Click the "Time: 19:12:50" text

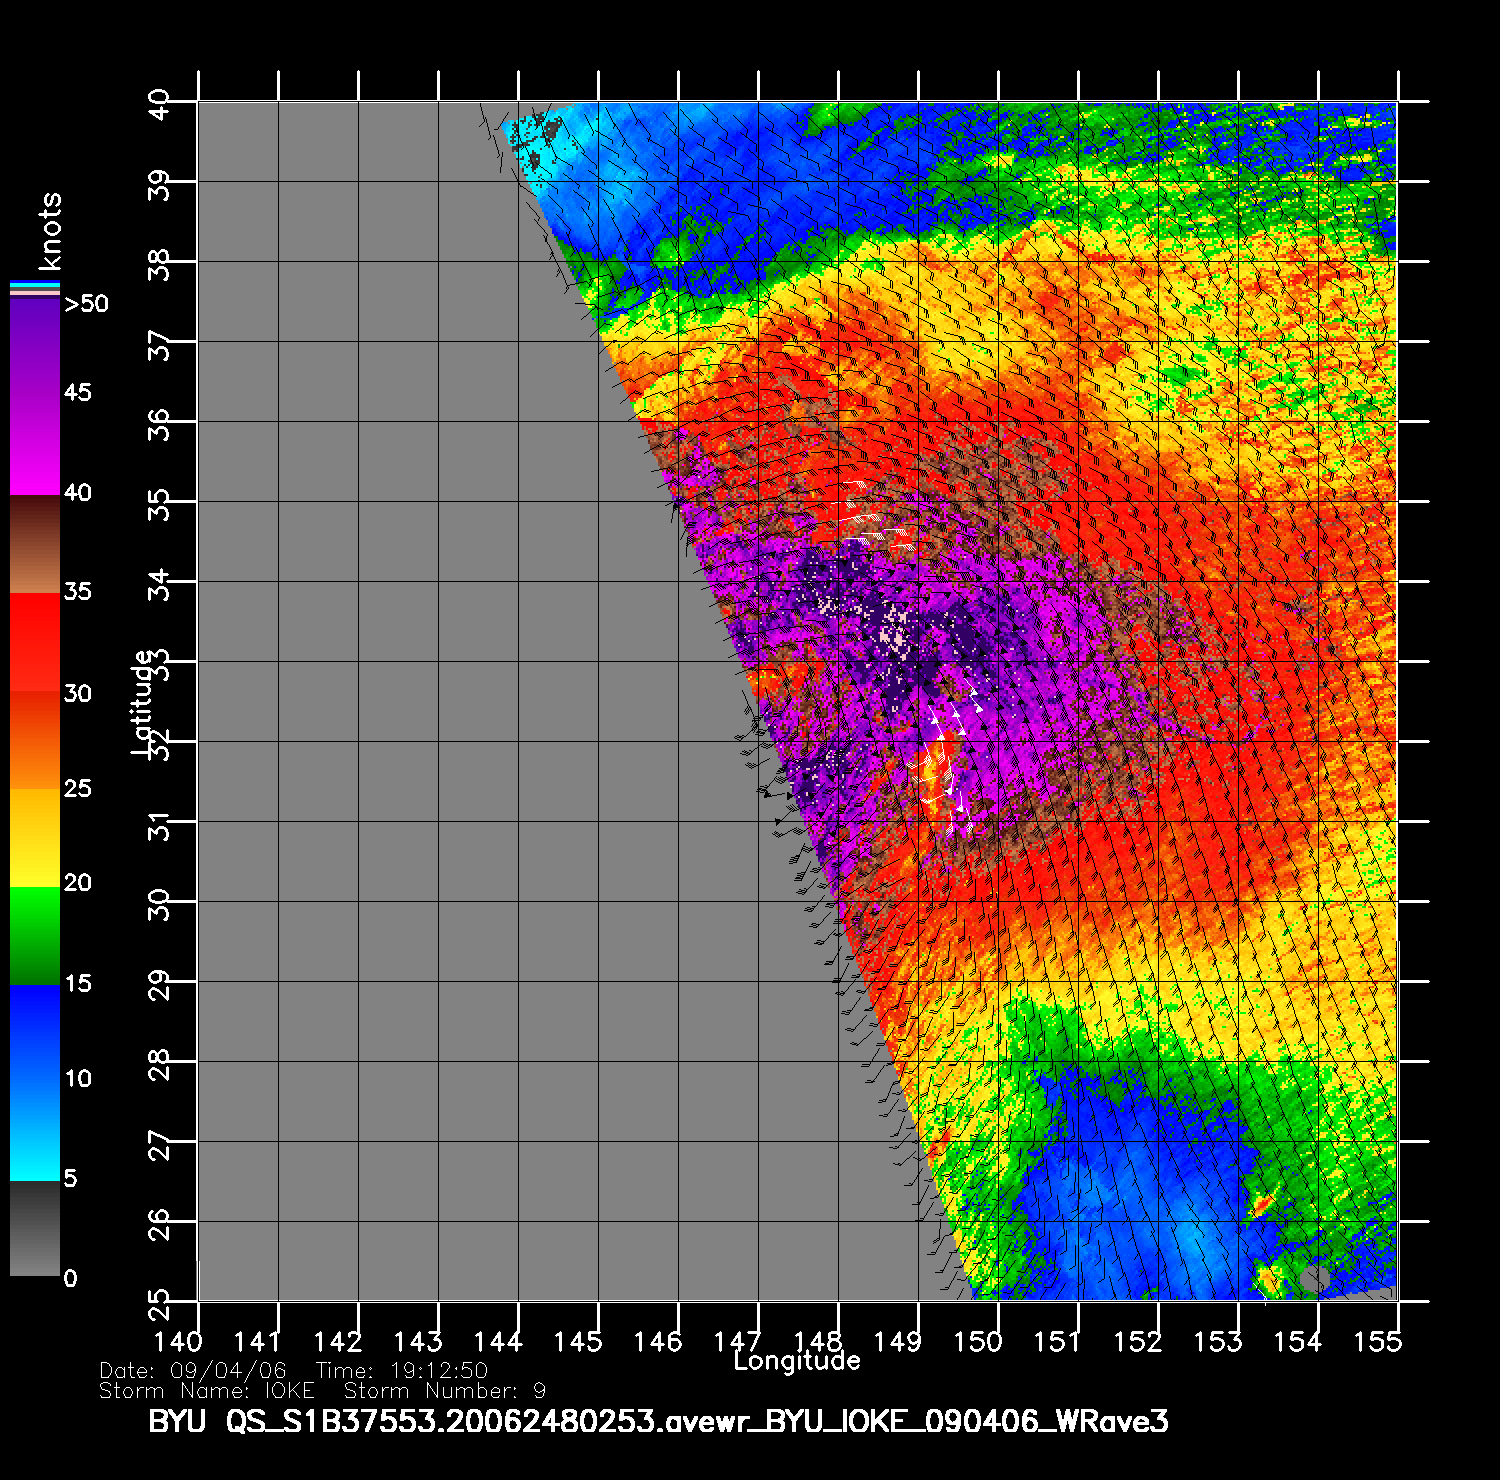402,1371
